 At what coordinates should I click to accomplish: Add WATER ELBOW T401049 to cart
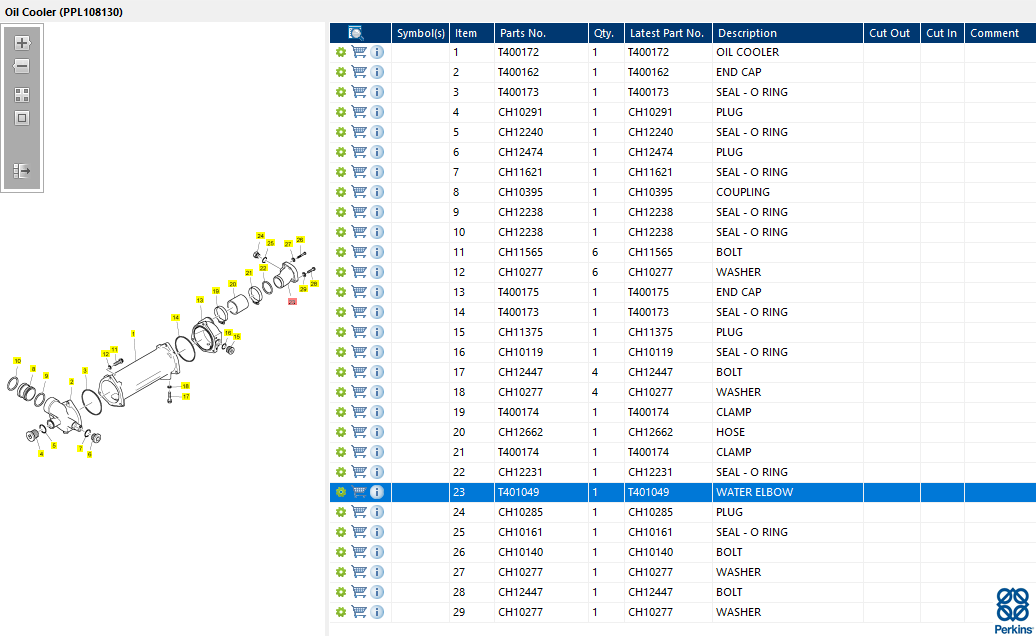pyautogui.click(x=359, y=492)
